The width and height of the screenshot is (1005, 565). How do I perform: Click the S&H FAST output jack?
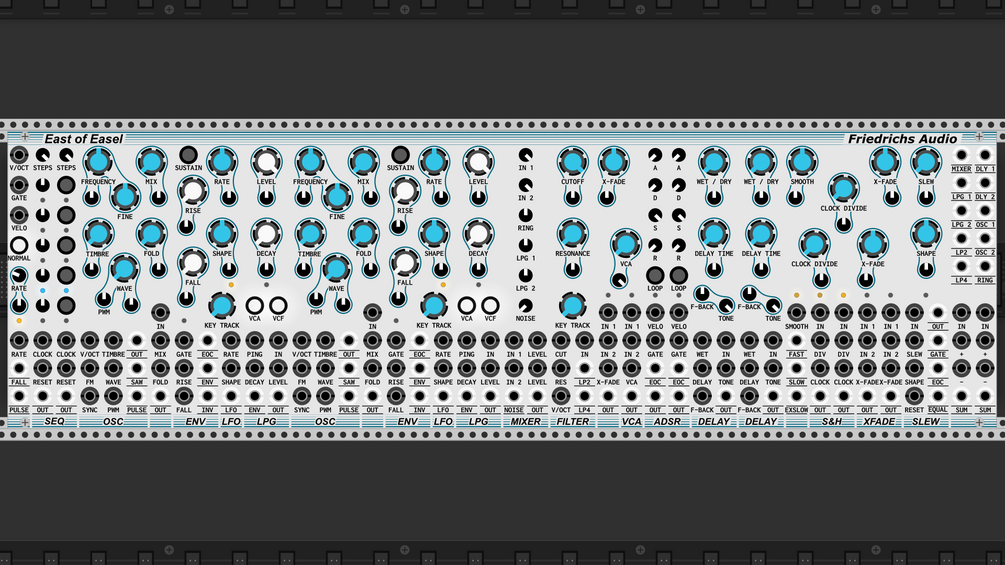pos(796,340)
